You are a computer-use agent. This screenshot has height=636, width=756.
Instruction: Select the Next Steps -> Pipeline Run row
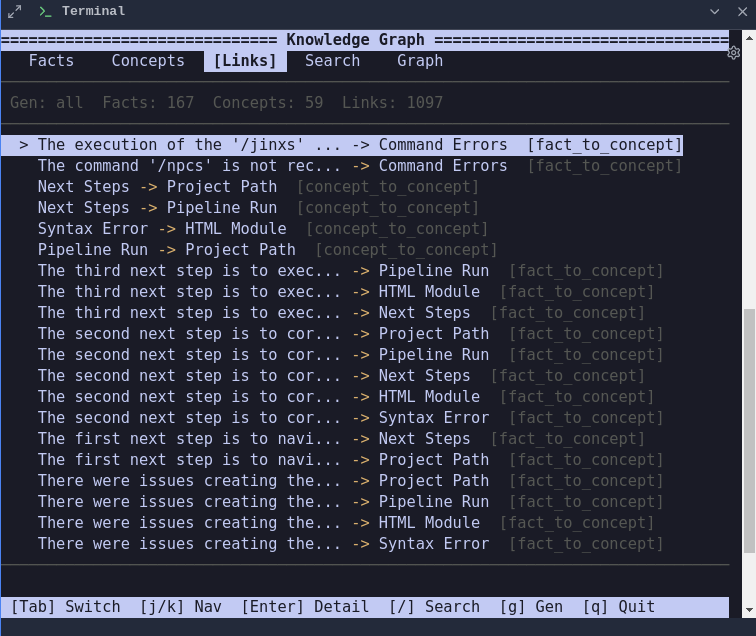tap(258, 208)
